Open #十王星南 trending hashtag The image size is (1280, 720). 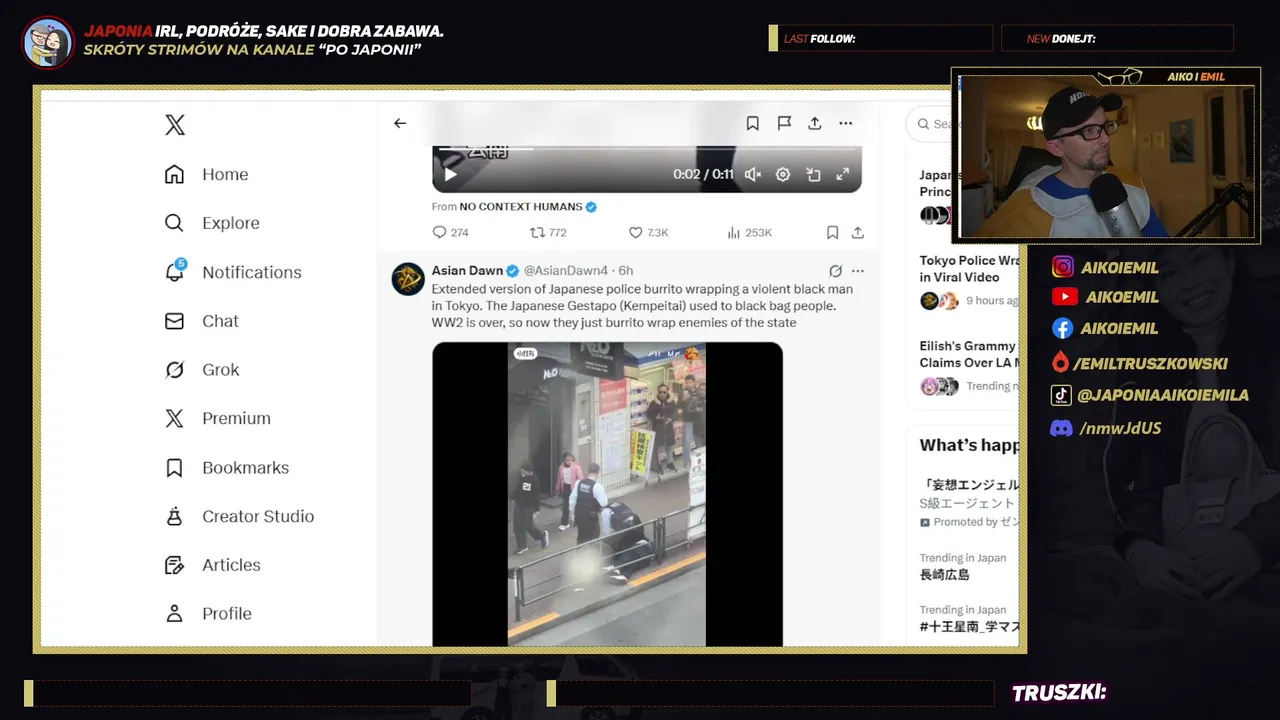(969, 627)
